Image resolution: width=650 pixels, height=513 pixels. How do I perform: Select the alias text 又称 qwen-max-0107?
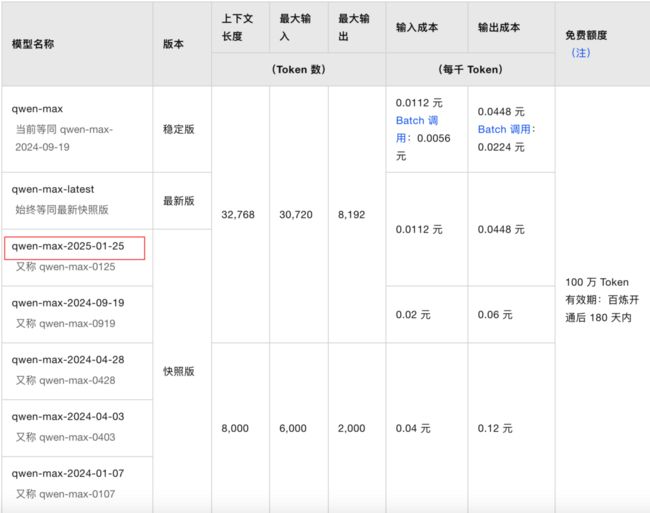coord(65,494)
